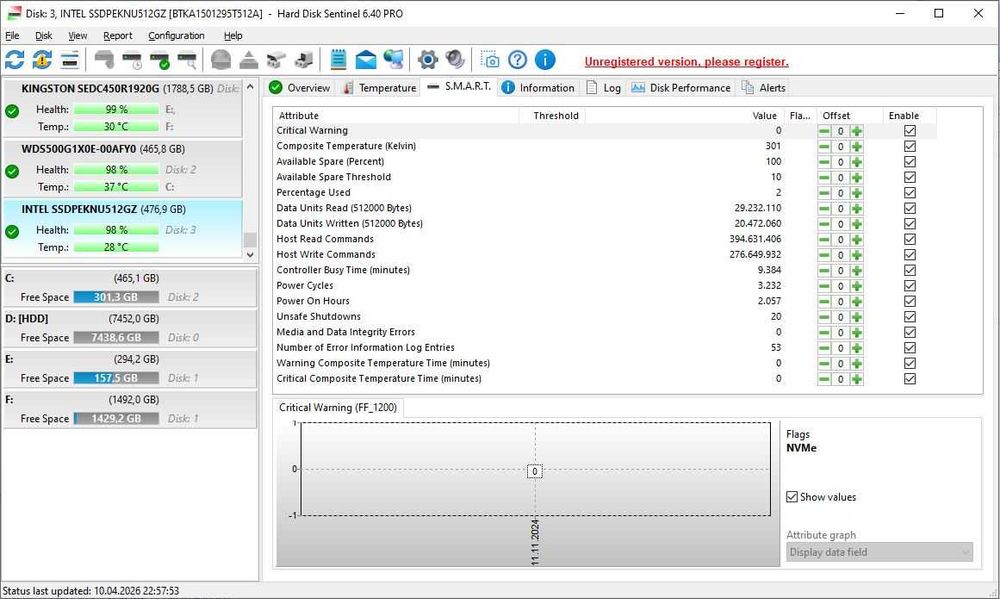Open the Help menu
Screen dimensions: 1000x599
tap(233, 36)
